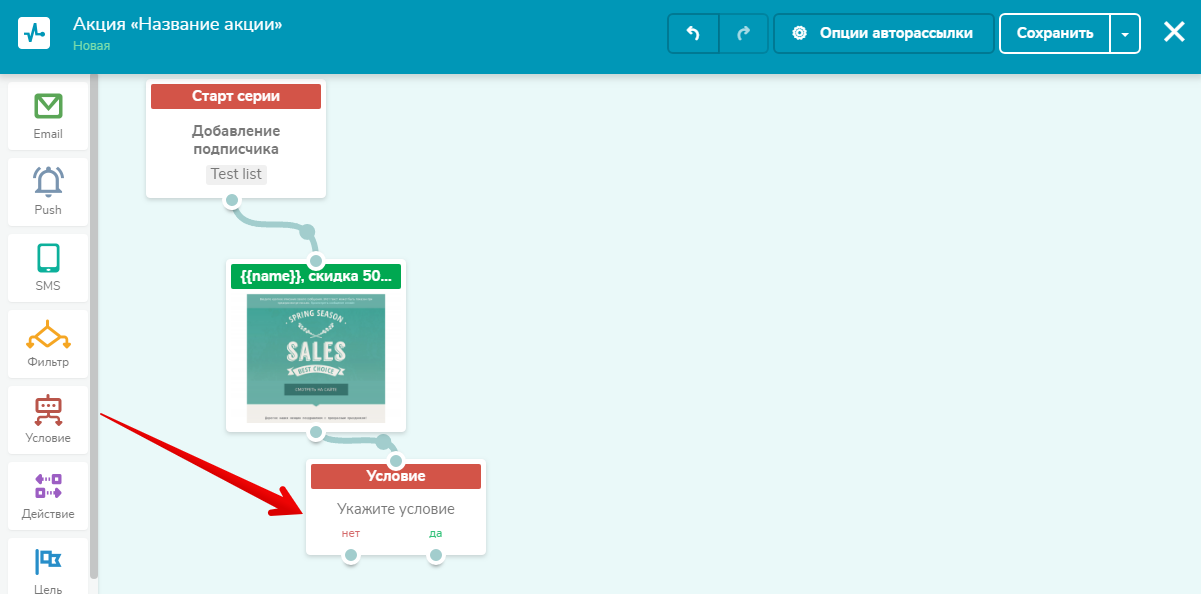This screenshot has height=594, width=1201.
Task: Click the Сохранить button
Action: 1055,33
